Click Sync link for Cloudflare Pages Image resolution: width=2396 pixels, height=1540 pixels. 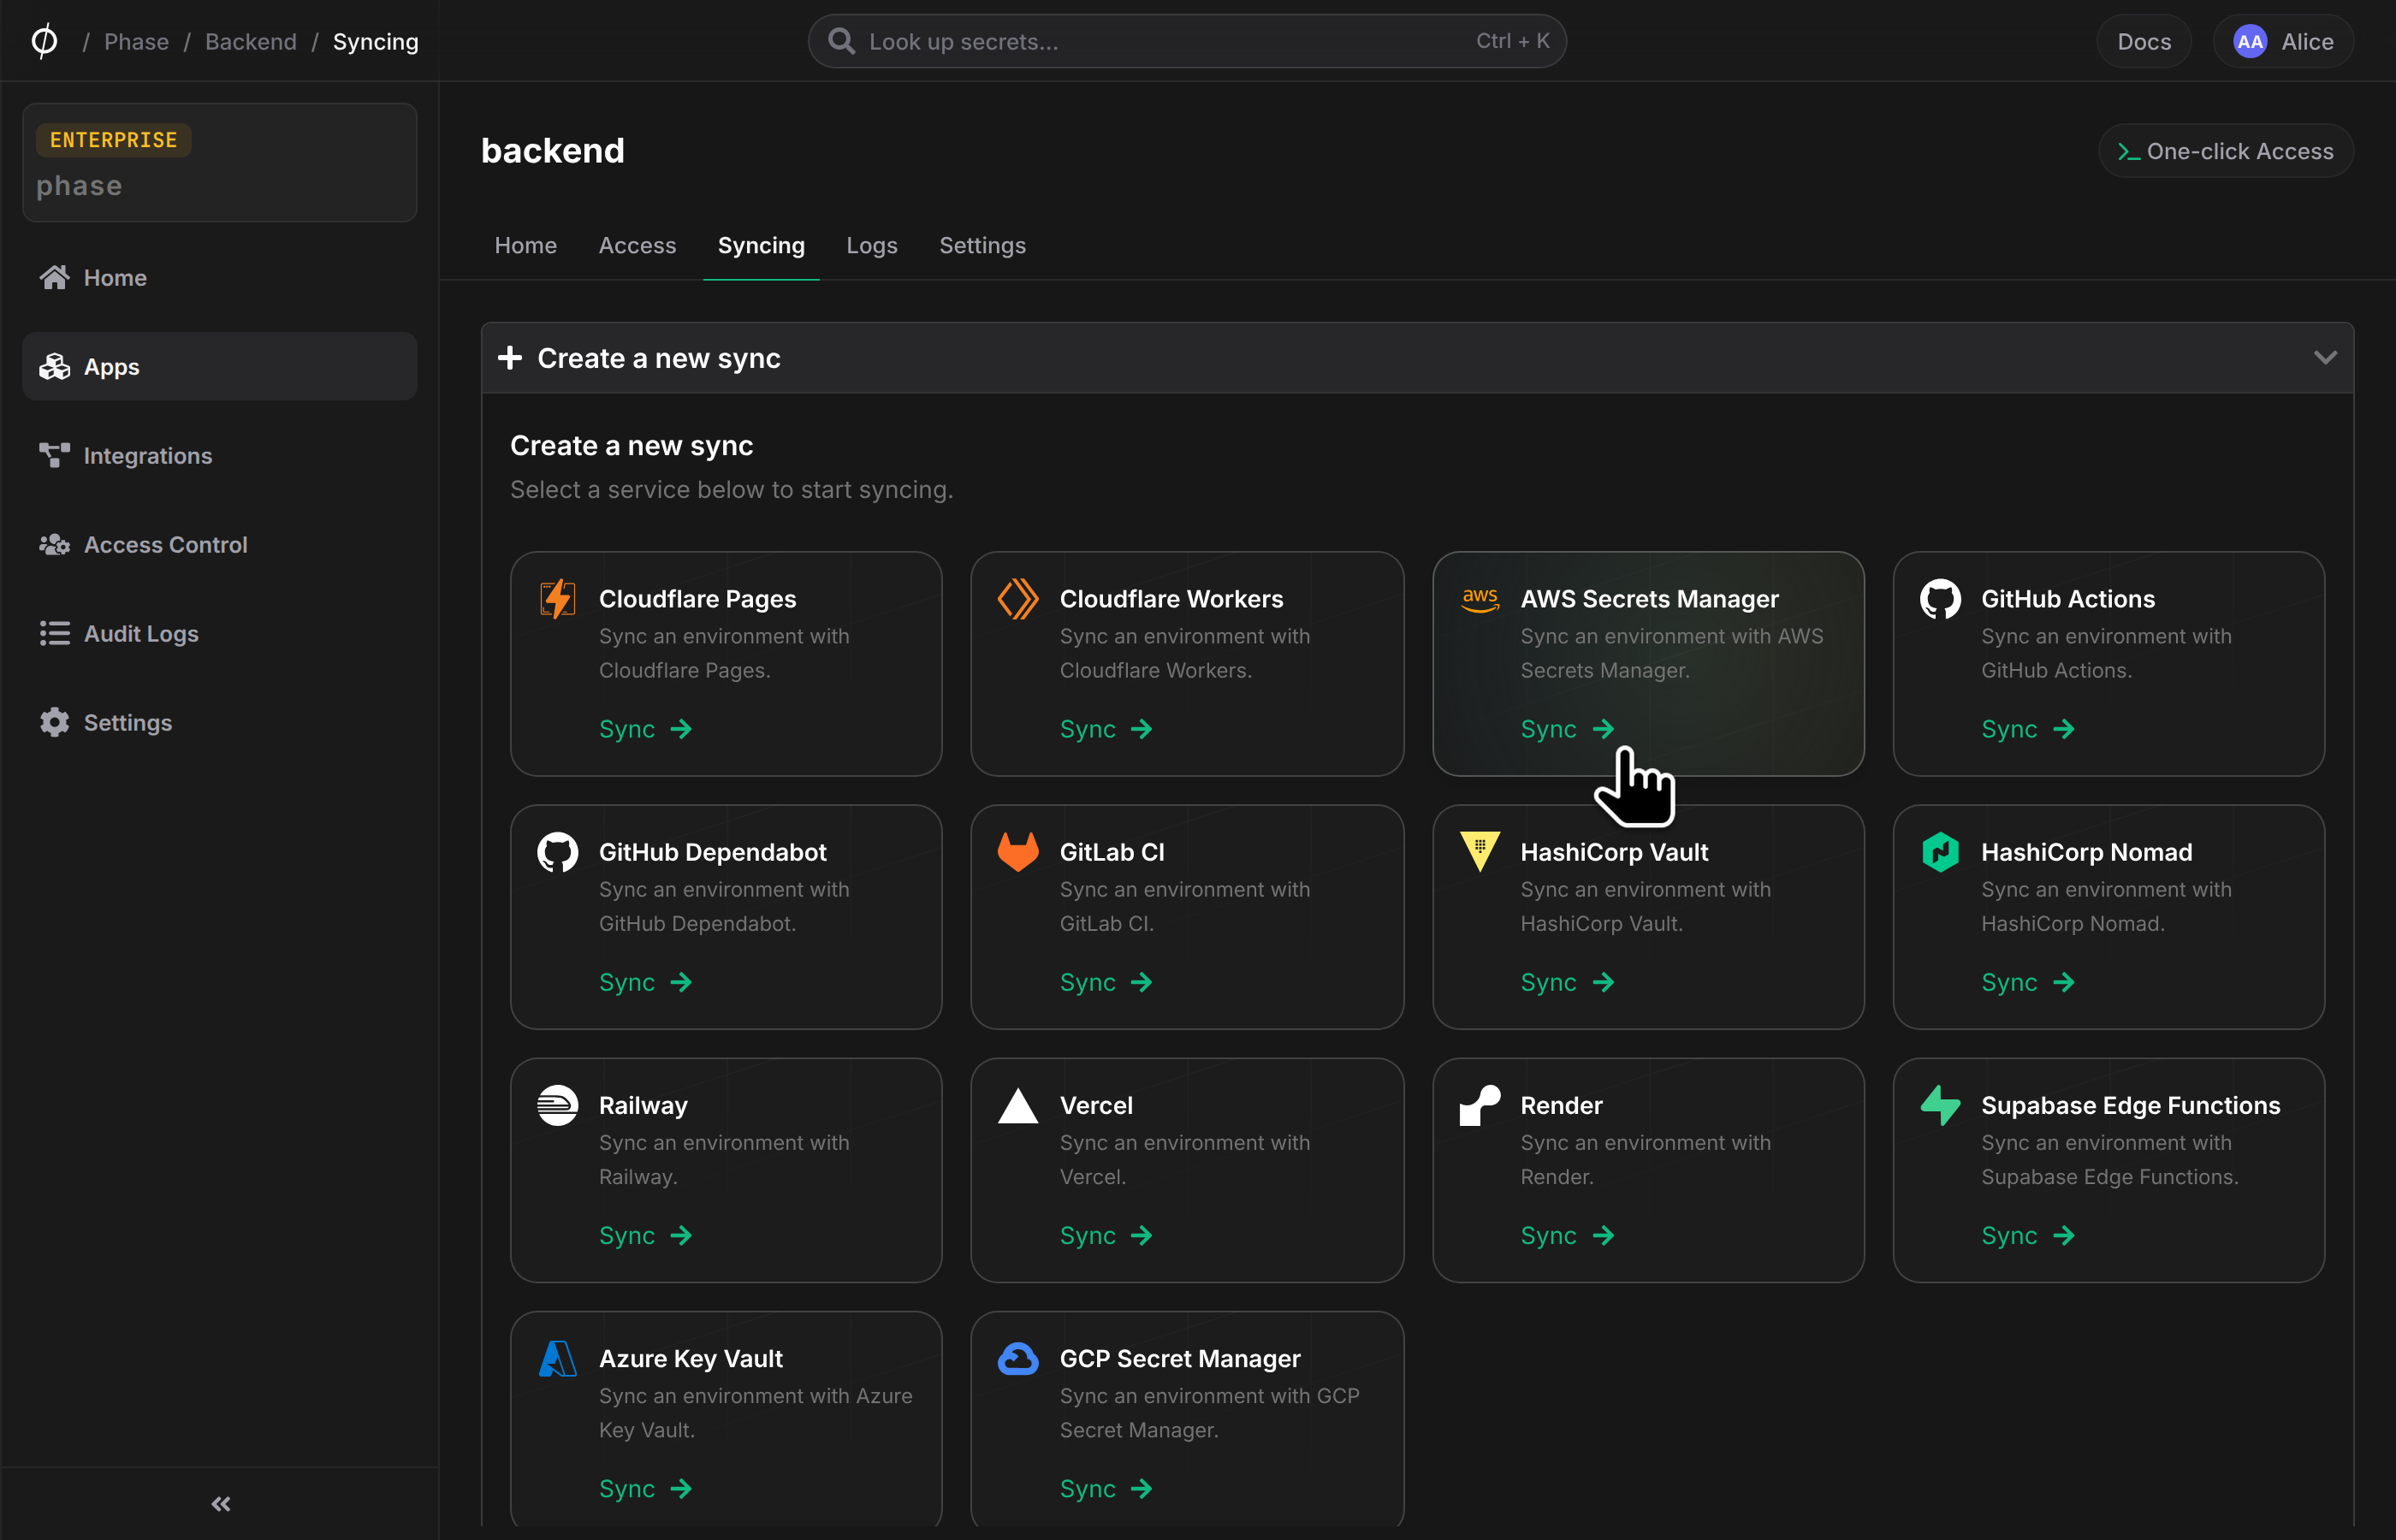pos(645,729)
